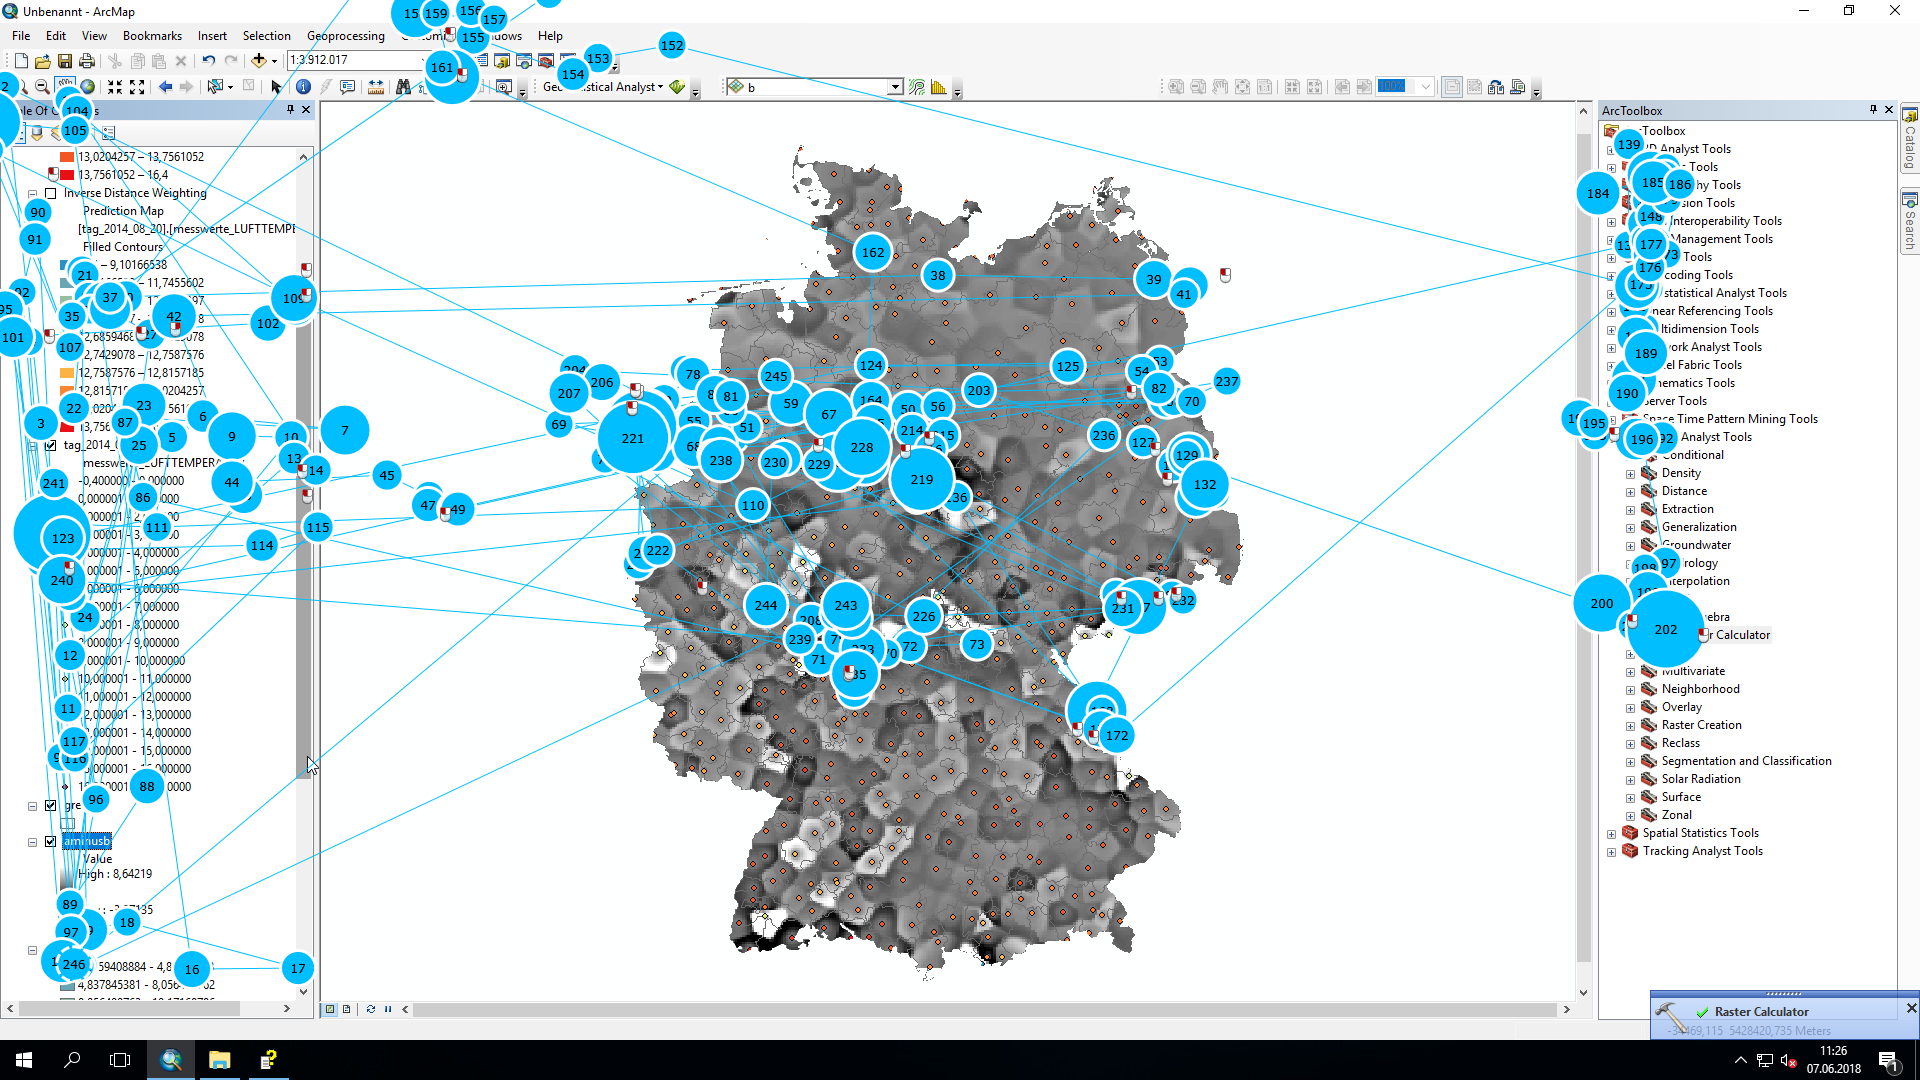The width and height of the screenshot is (1920, 1080).
Task: Expand Spatial Statistics Tools toolbox
Action: (1611, 834)
